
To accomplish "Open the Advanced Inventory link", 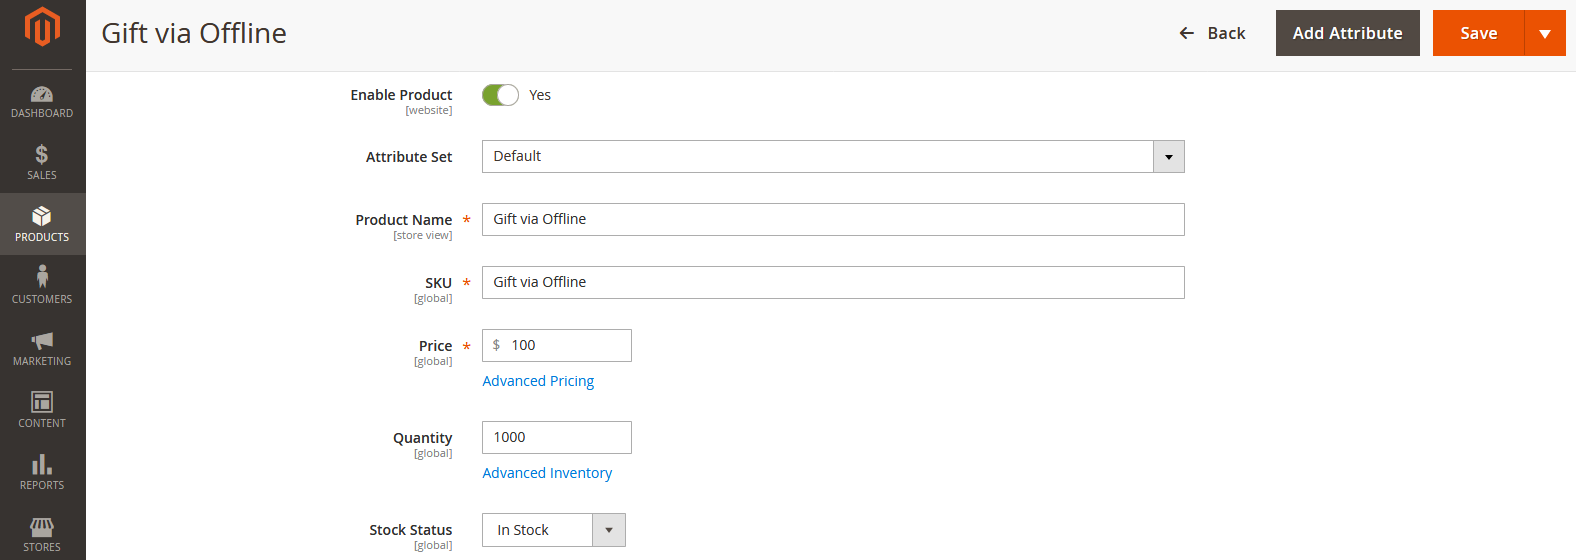I will tap(547, 473).
